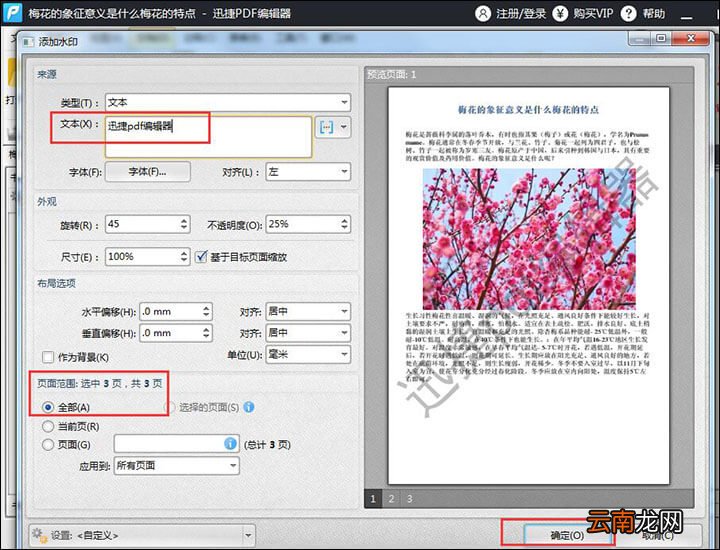Screen dimensions: 720x550
Task: Click the 文本(X) watermark text field
Action: [208, 137]
